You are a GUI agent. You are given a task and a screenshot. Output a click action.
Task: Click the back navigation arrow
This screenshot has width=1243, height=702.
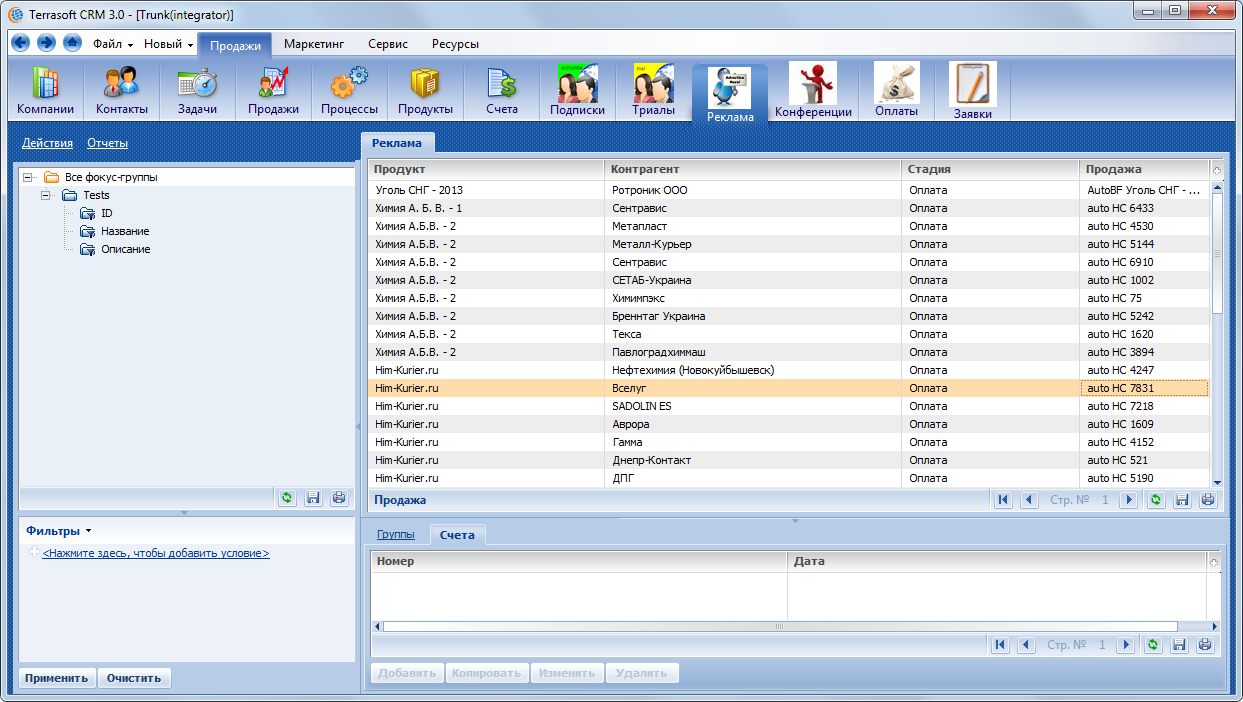(21, 43)
